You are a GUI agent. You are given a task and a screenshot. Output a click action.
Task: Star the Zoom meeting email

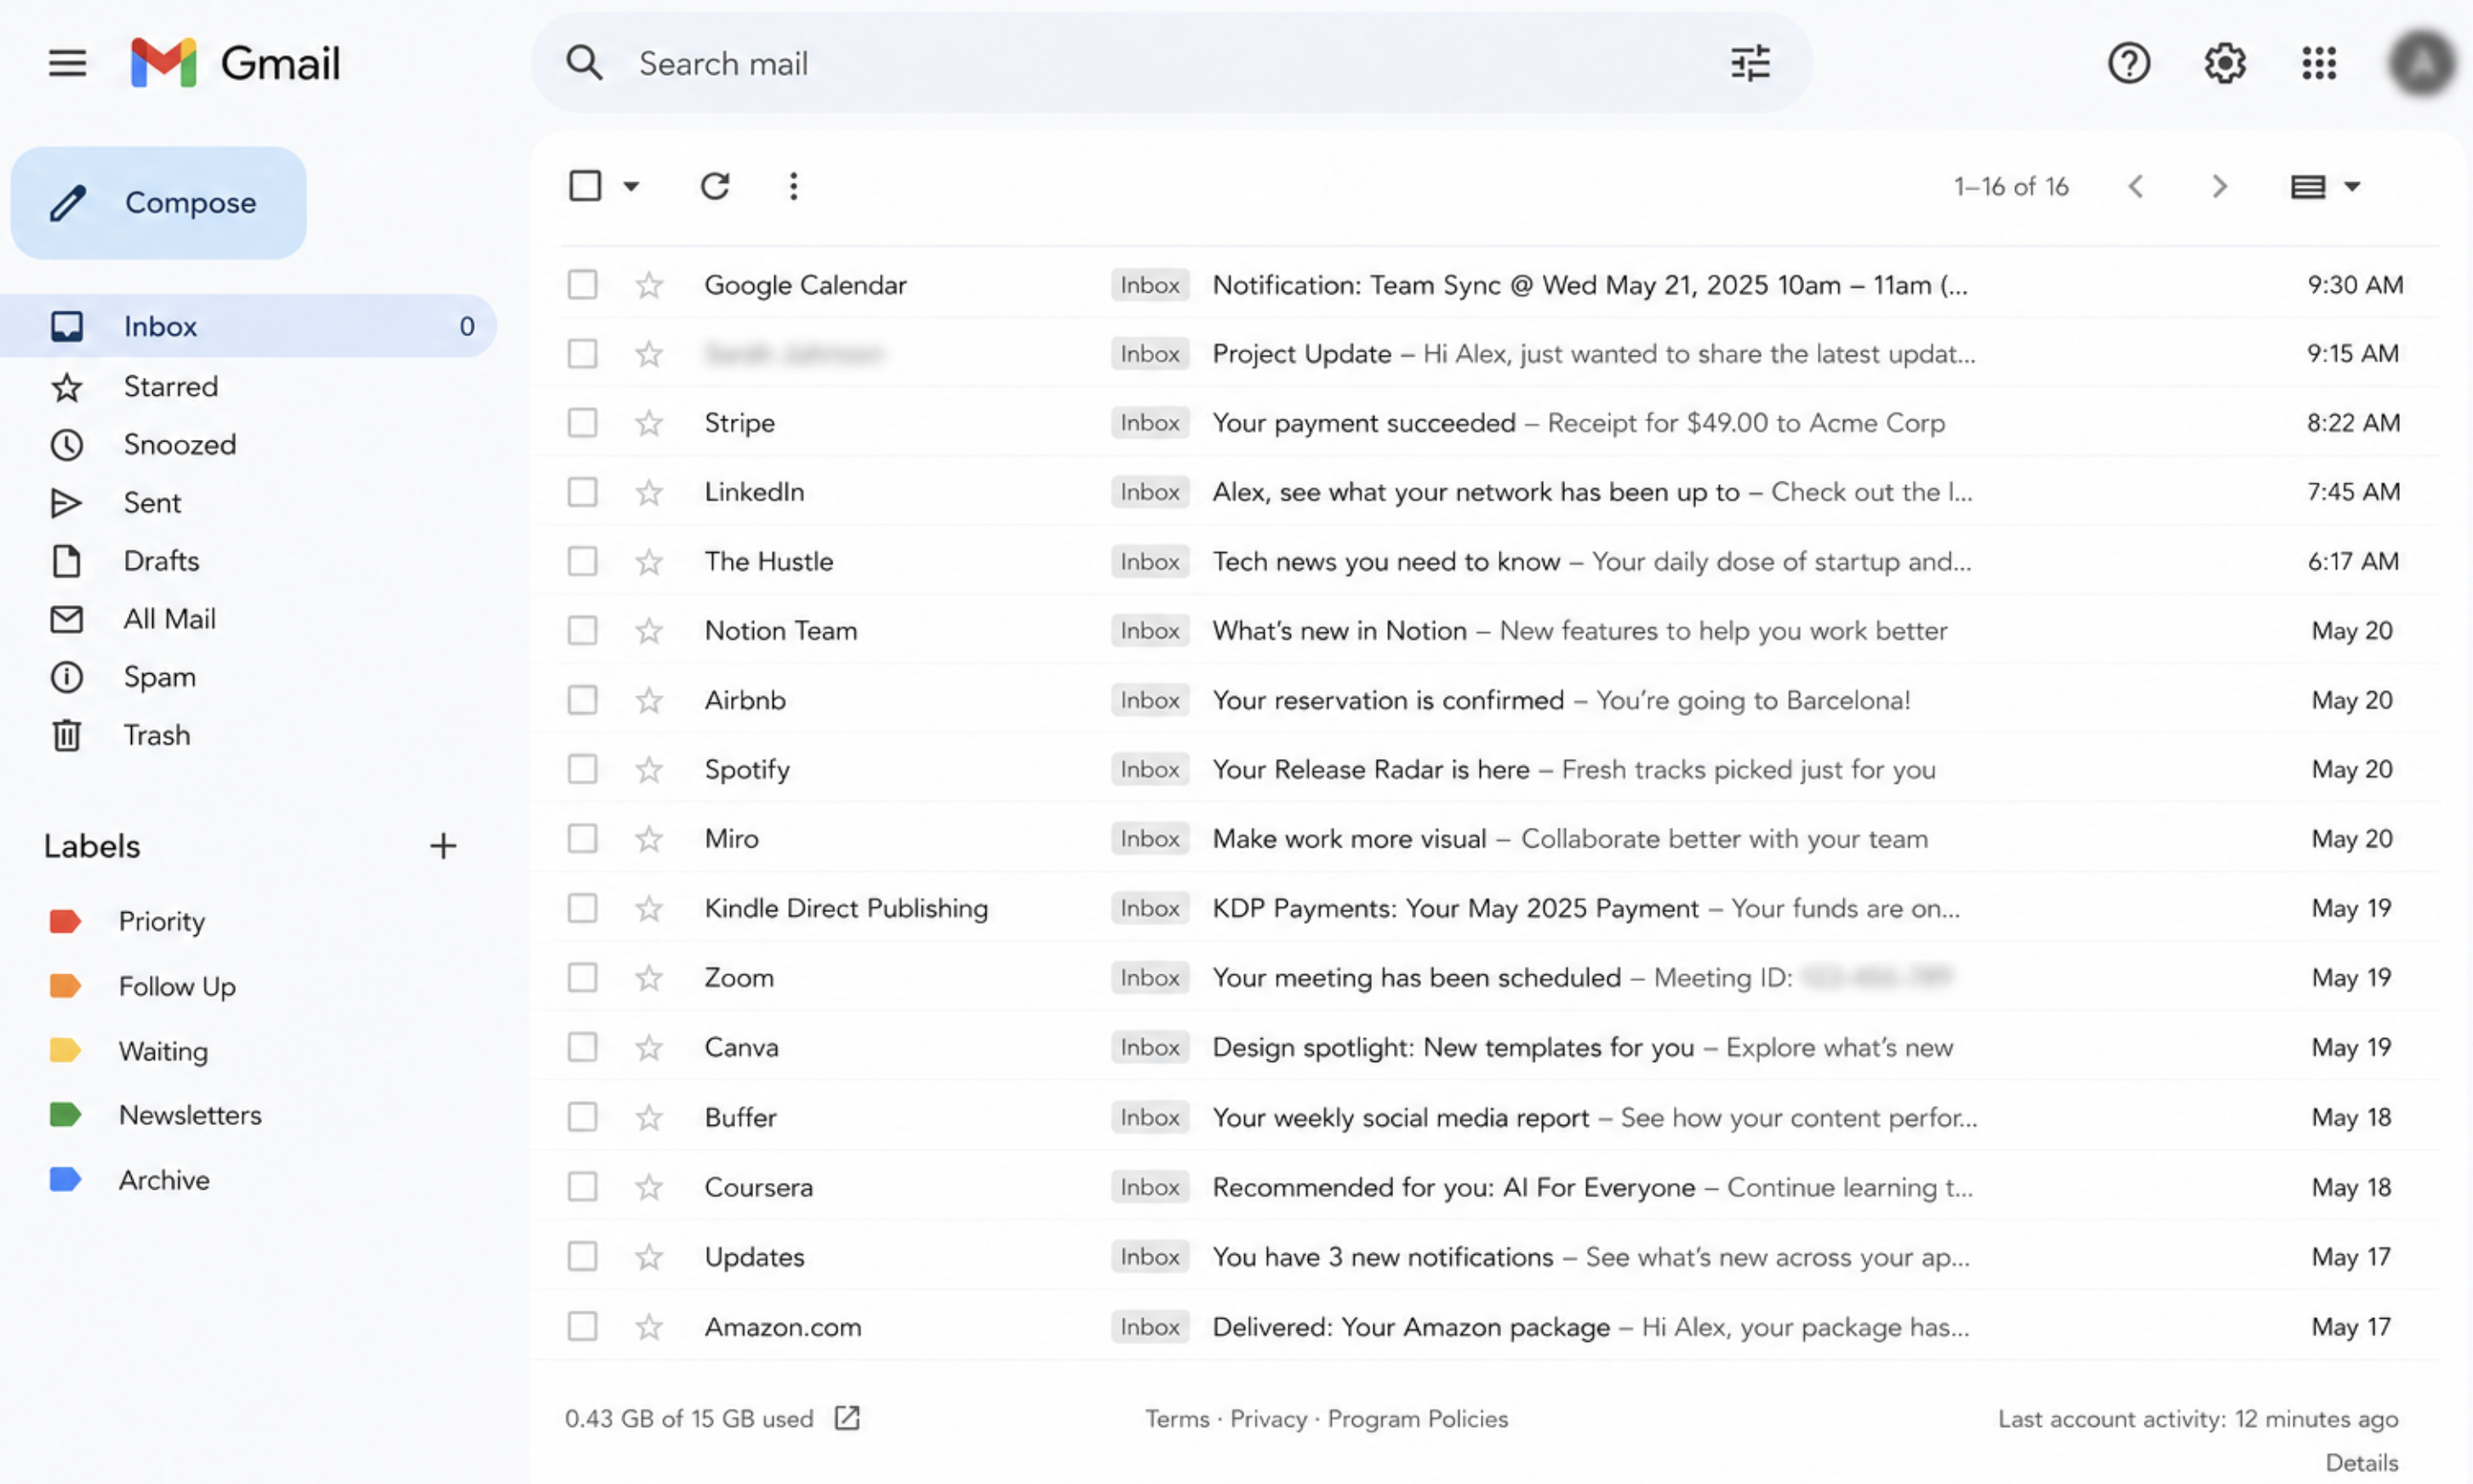click(649, 977)
